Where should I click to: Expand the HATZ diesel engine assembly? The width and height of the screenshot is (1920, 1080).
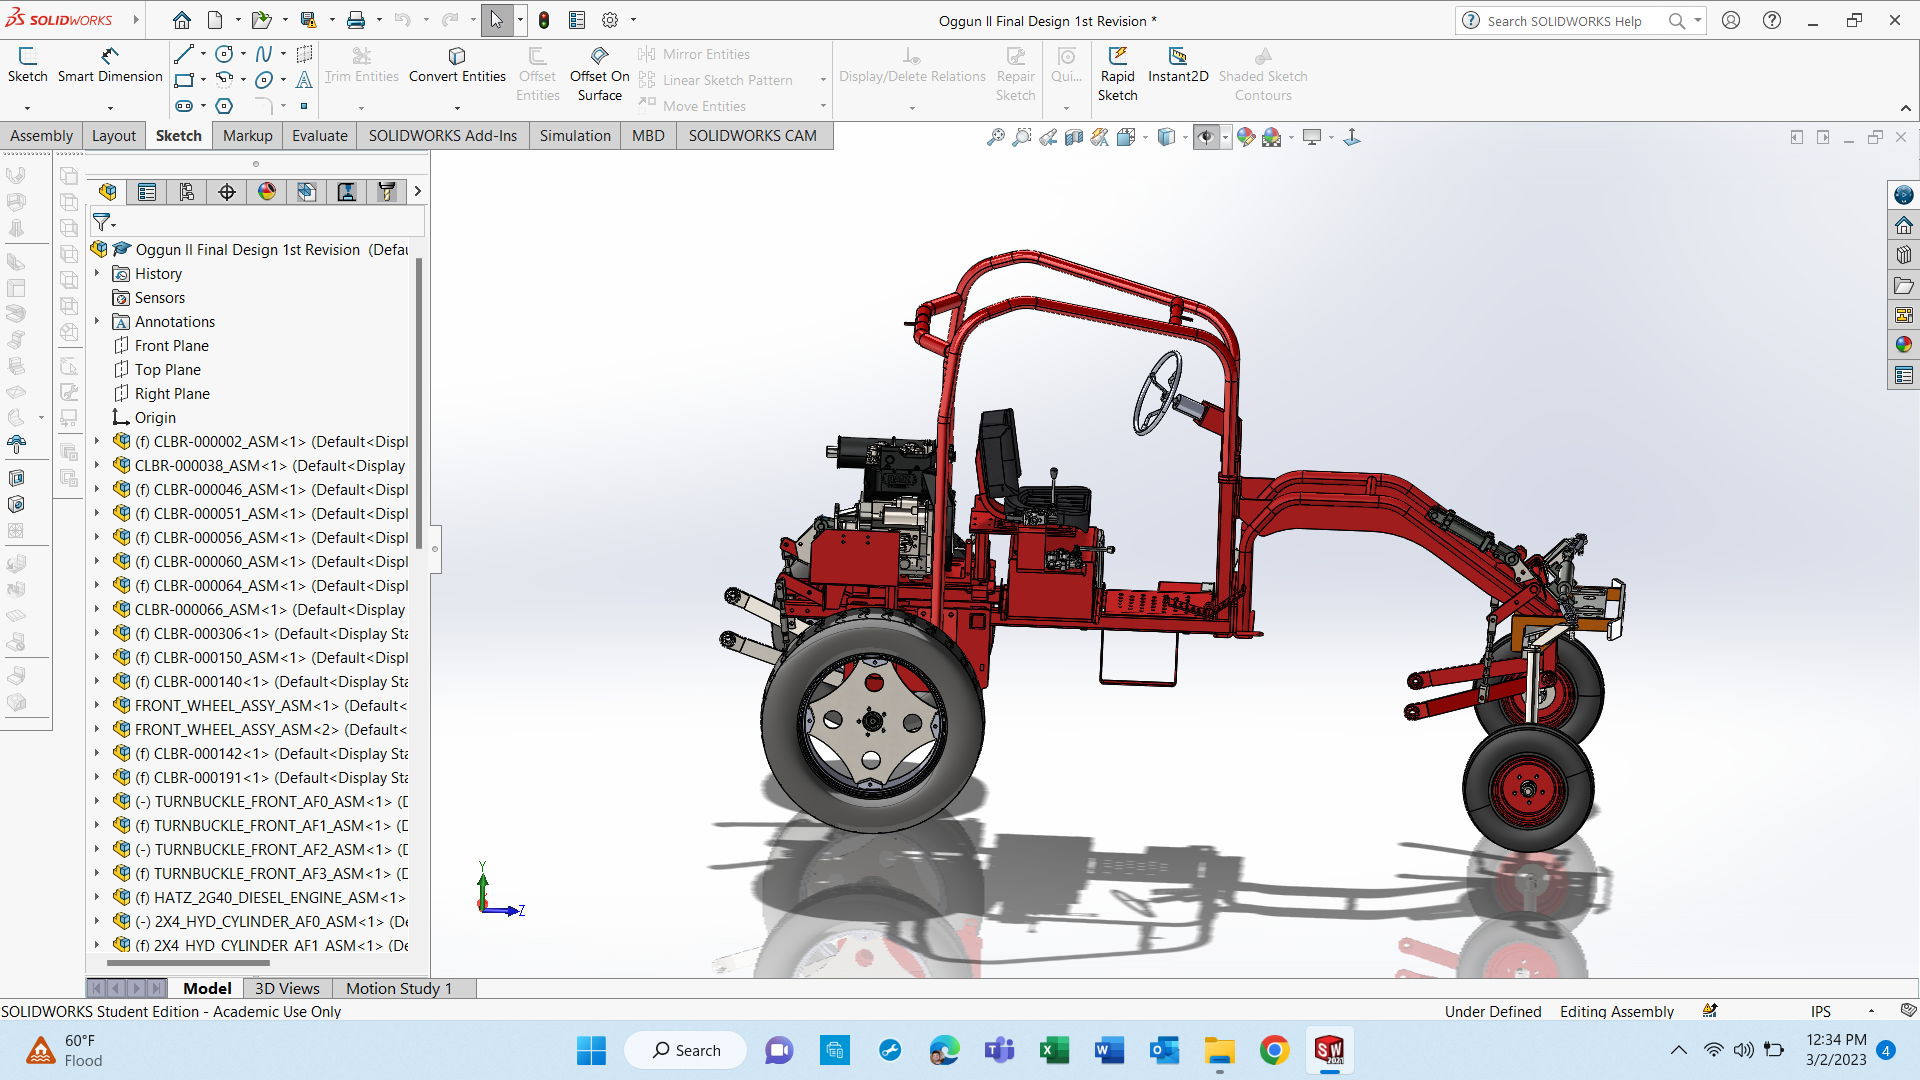[96, 897]
